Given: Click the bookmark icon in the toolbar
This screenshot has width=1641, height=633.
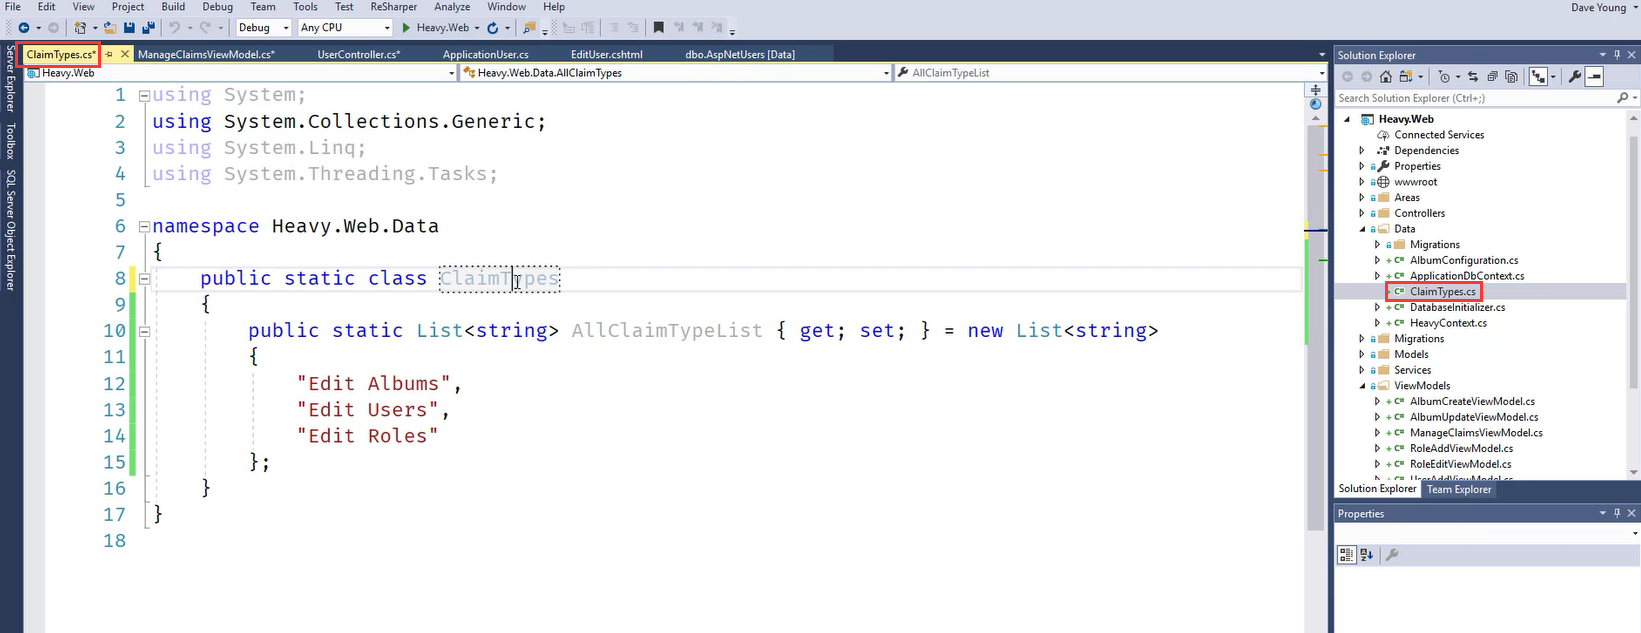Looking at the screenshot, I should point(658,28).
